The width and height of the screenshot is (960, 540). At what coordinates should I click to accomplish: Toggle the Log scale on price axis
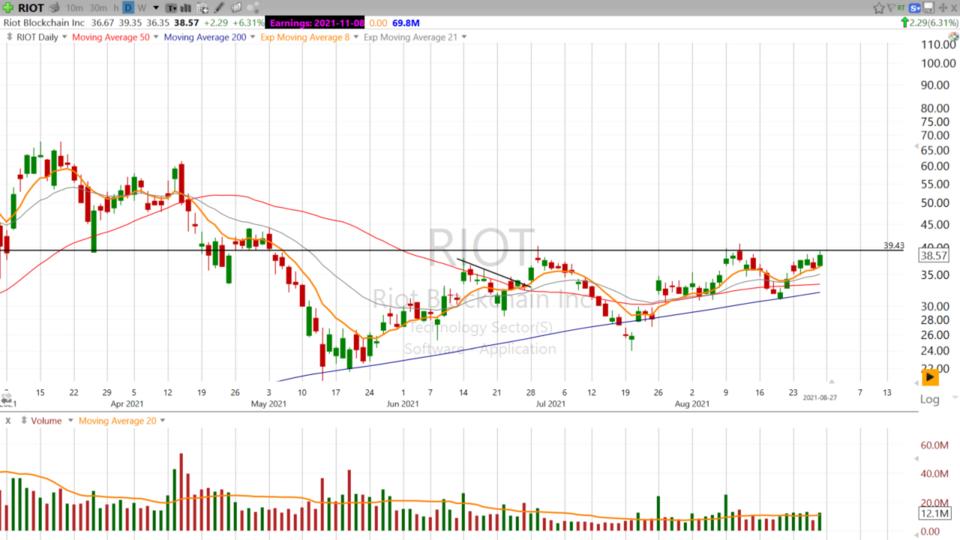930,398
